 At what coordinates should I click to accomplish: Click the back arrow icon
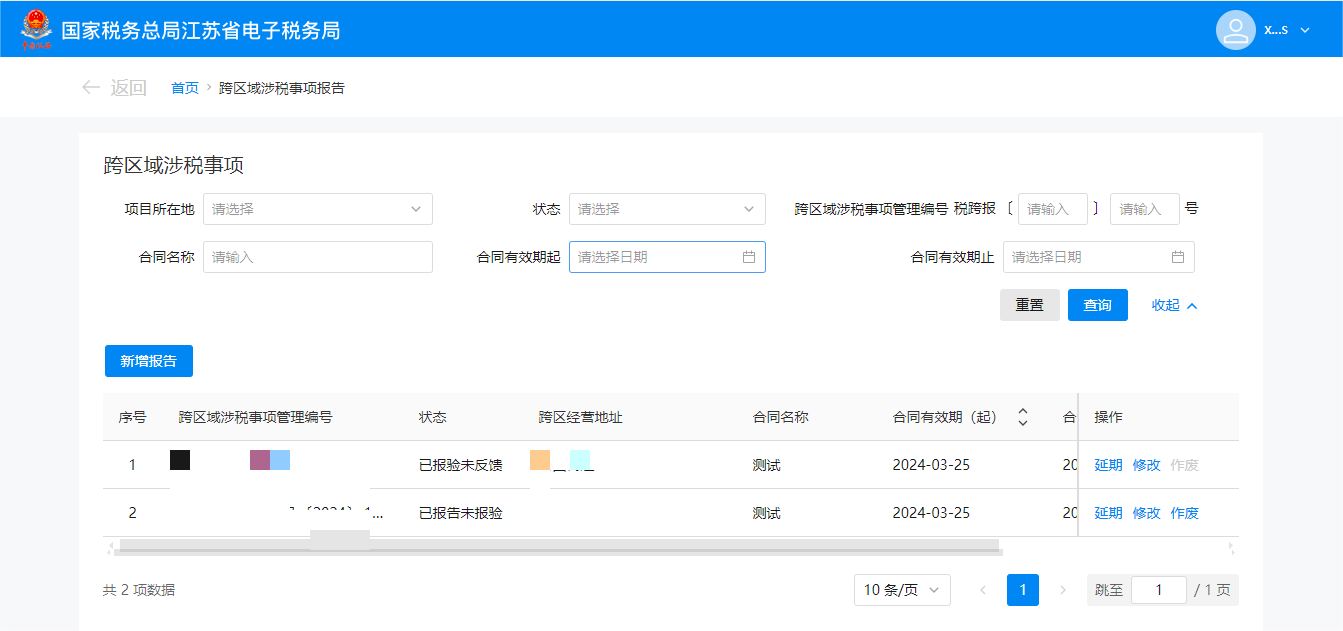(91, 88)
